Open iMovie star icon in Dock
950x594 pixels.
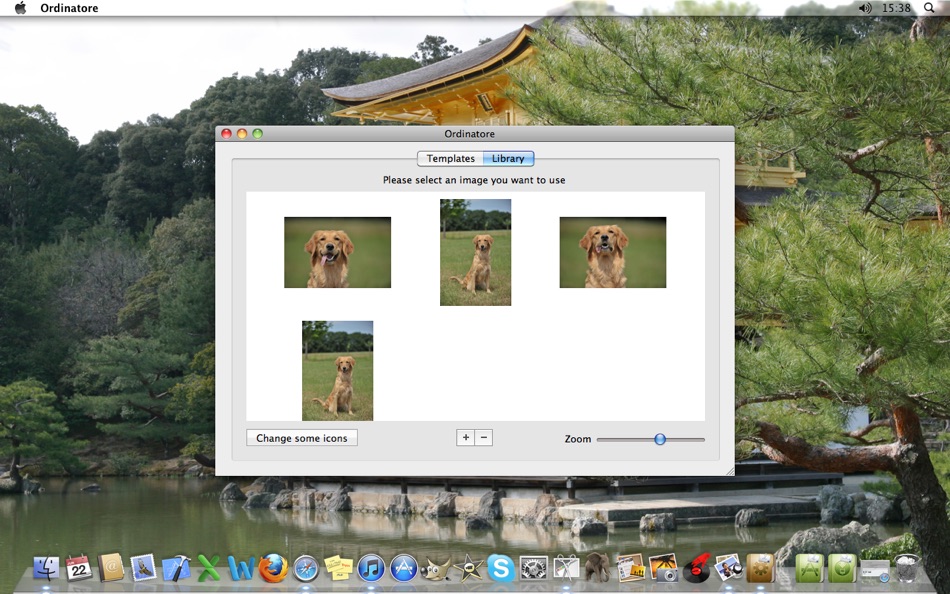[x=469, y=569]
